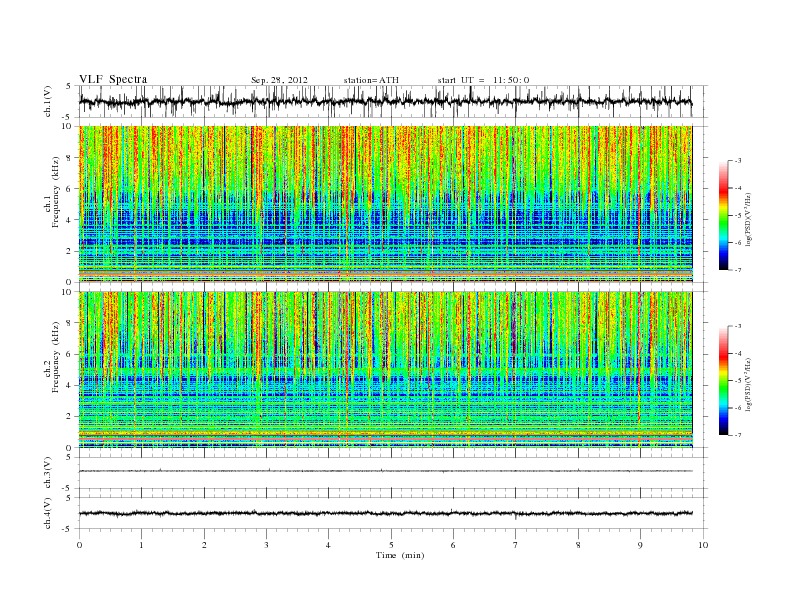This screenshot has width=792, height=612.
Task: Click the "8" kHz tick on ch.2 frequency axis
Action: [70, 323]
